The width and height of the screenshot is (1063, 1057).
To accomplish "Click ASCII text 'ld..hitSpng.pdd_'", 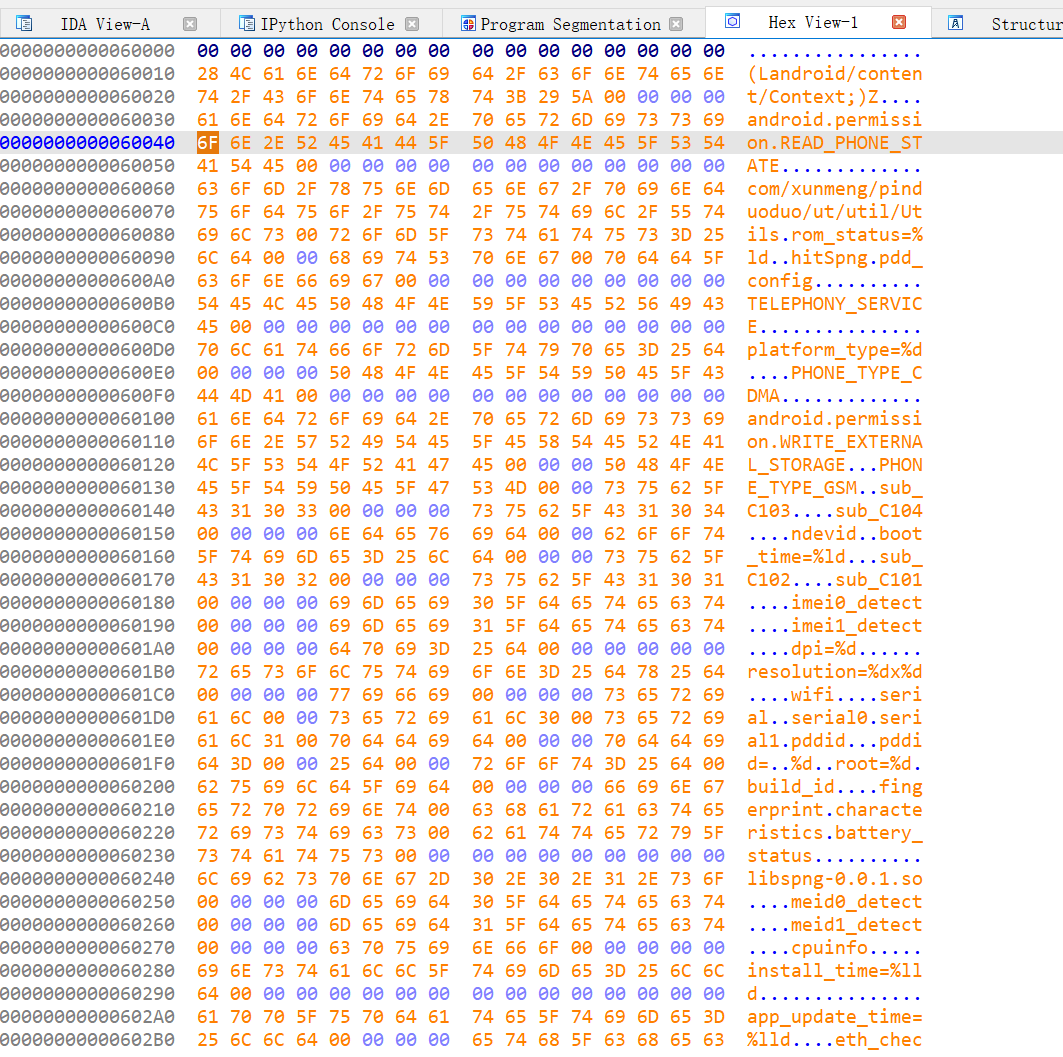I will [x=835, y=258].
